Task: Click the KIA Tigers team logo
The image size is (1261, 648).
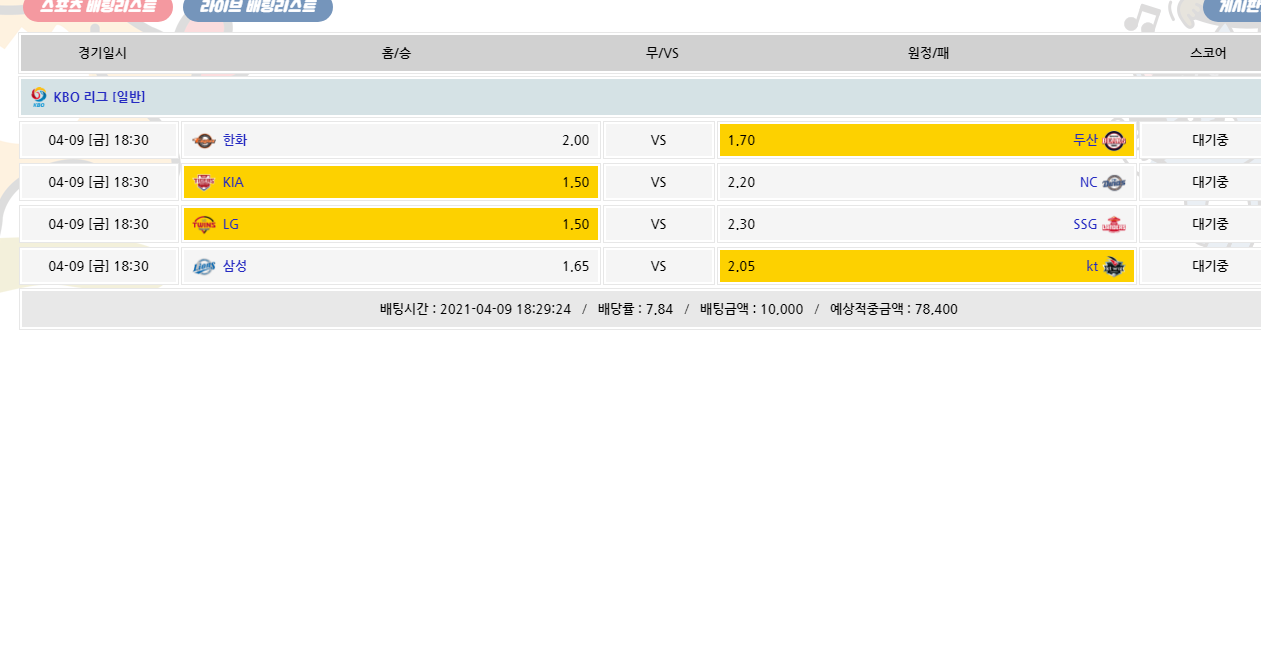Action: tap(204, 182)
